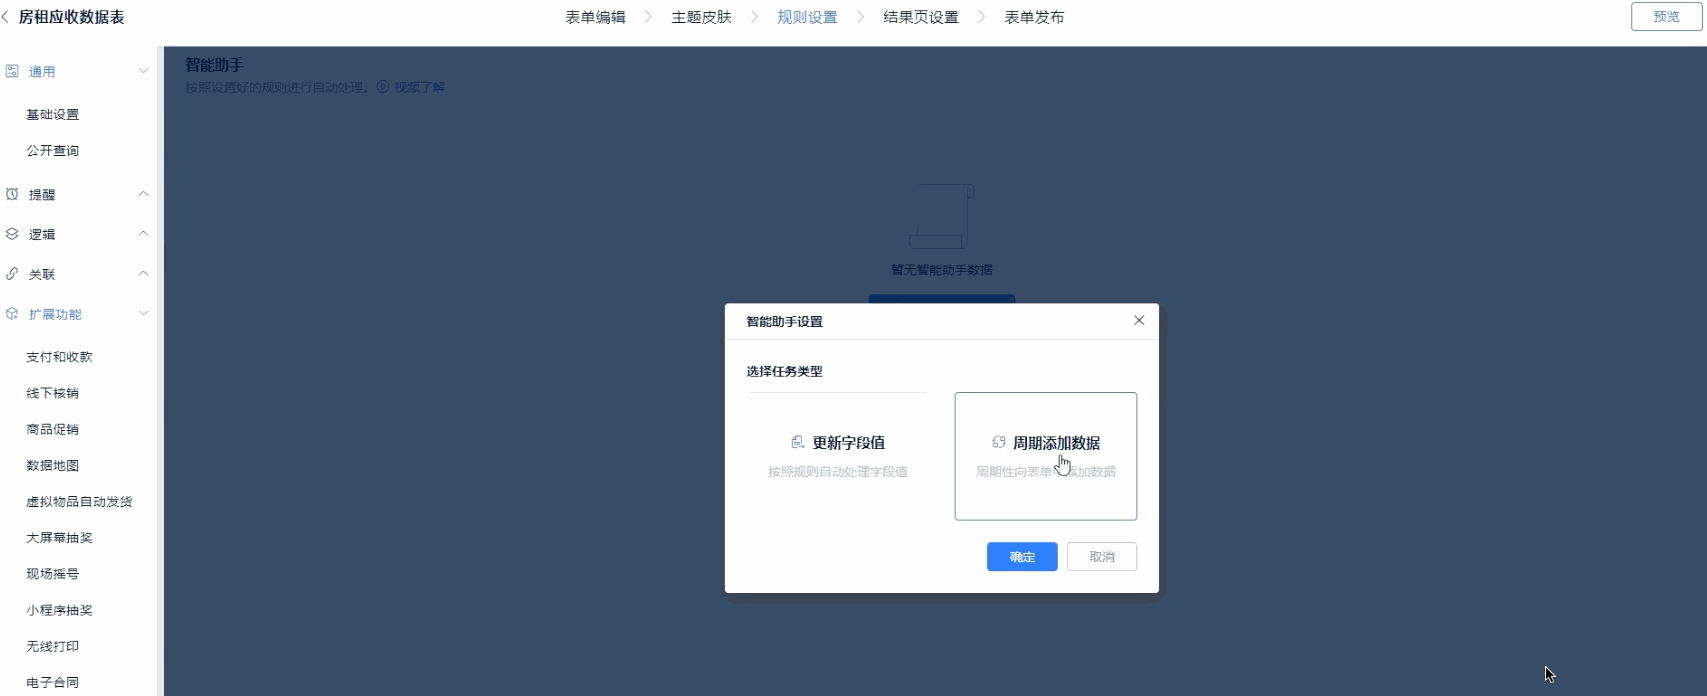Click the 通用 section icon in sidebar
This screenshot has width=1707, height=696.
point(12,71)
